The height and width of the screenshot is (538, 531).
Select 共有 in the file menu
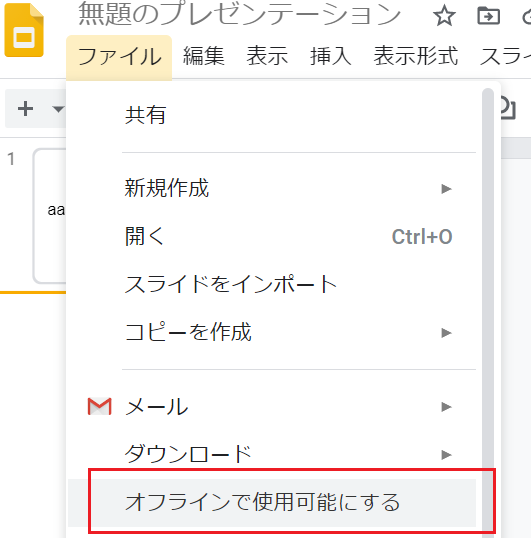click(x=272, y=115)
